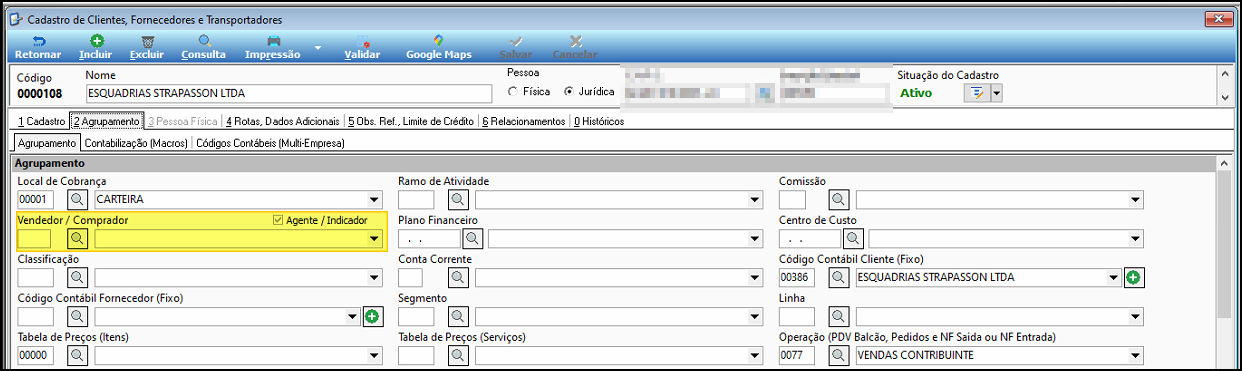Toggle the Agente / Indicador checkbox
Screen dimensions: 1242x371
tap(278, 220)
